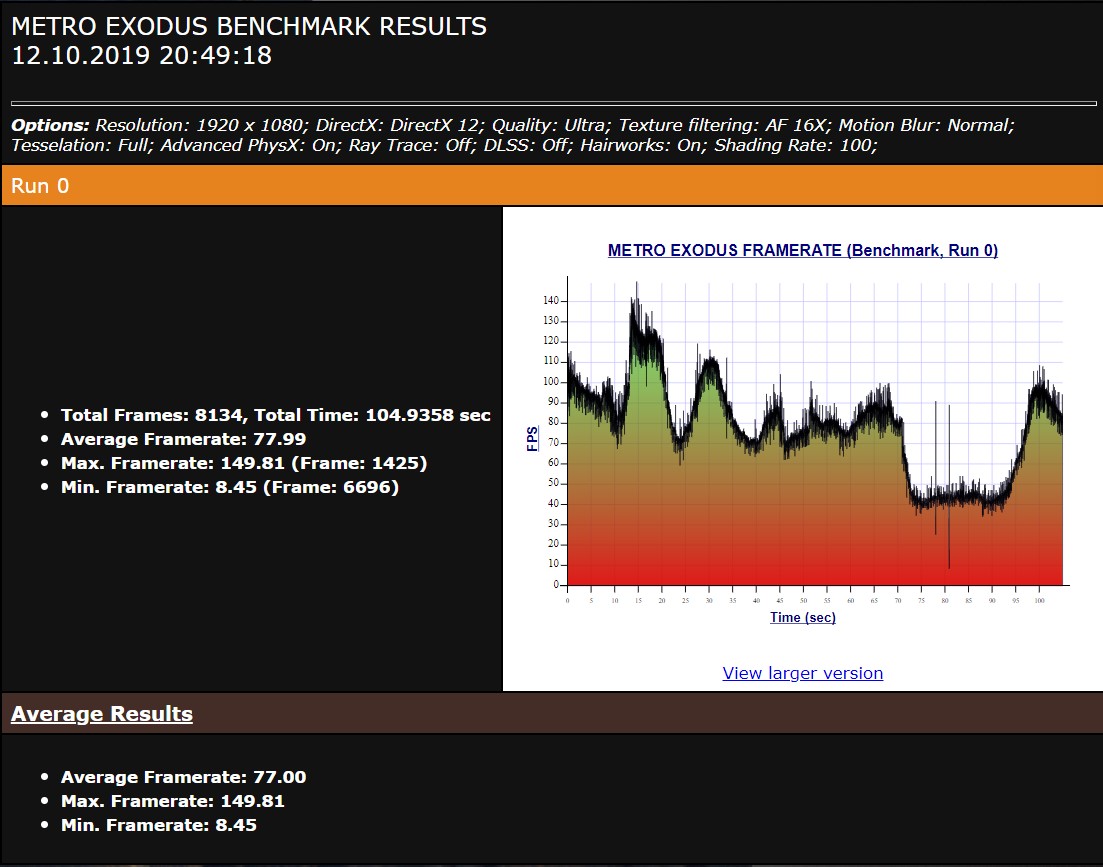Click the 'Run 0' orange header bar
The width and height of the screenshot is (1103, 867).
(x=552, y=186)
